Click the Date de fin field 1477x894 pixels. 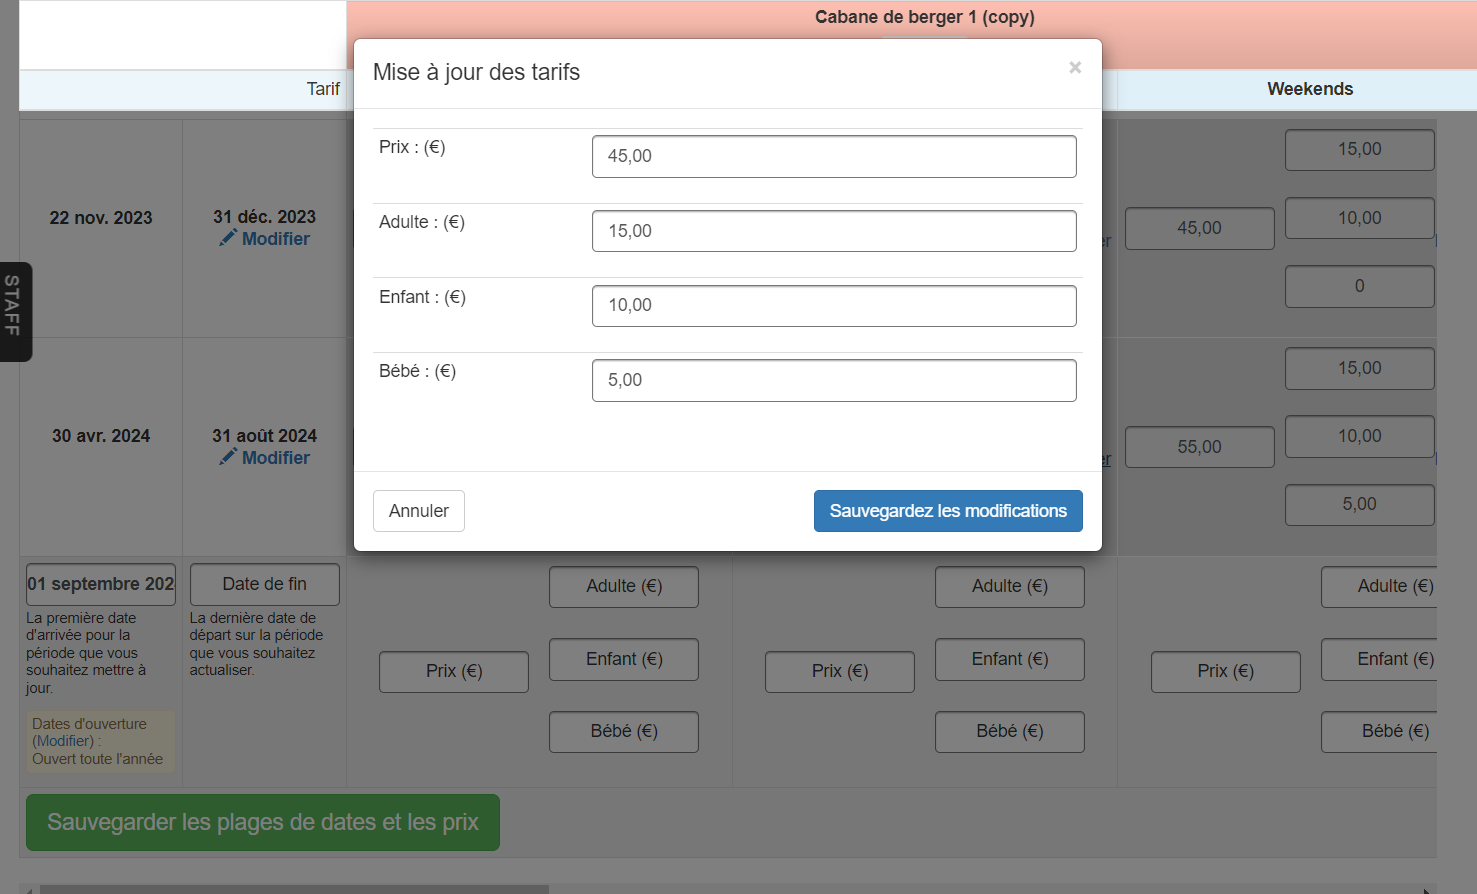(x=265, y=584)
